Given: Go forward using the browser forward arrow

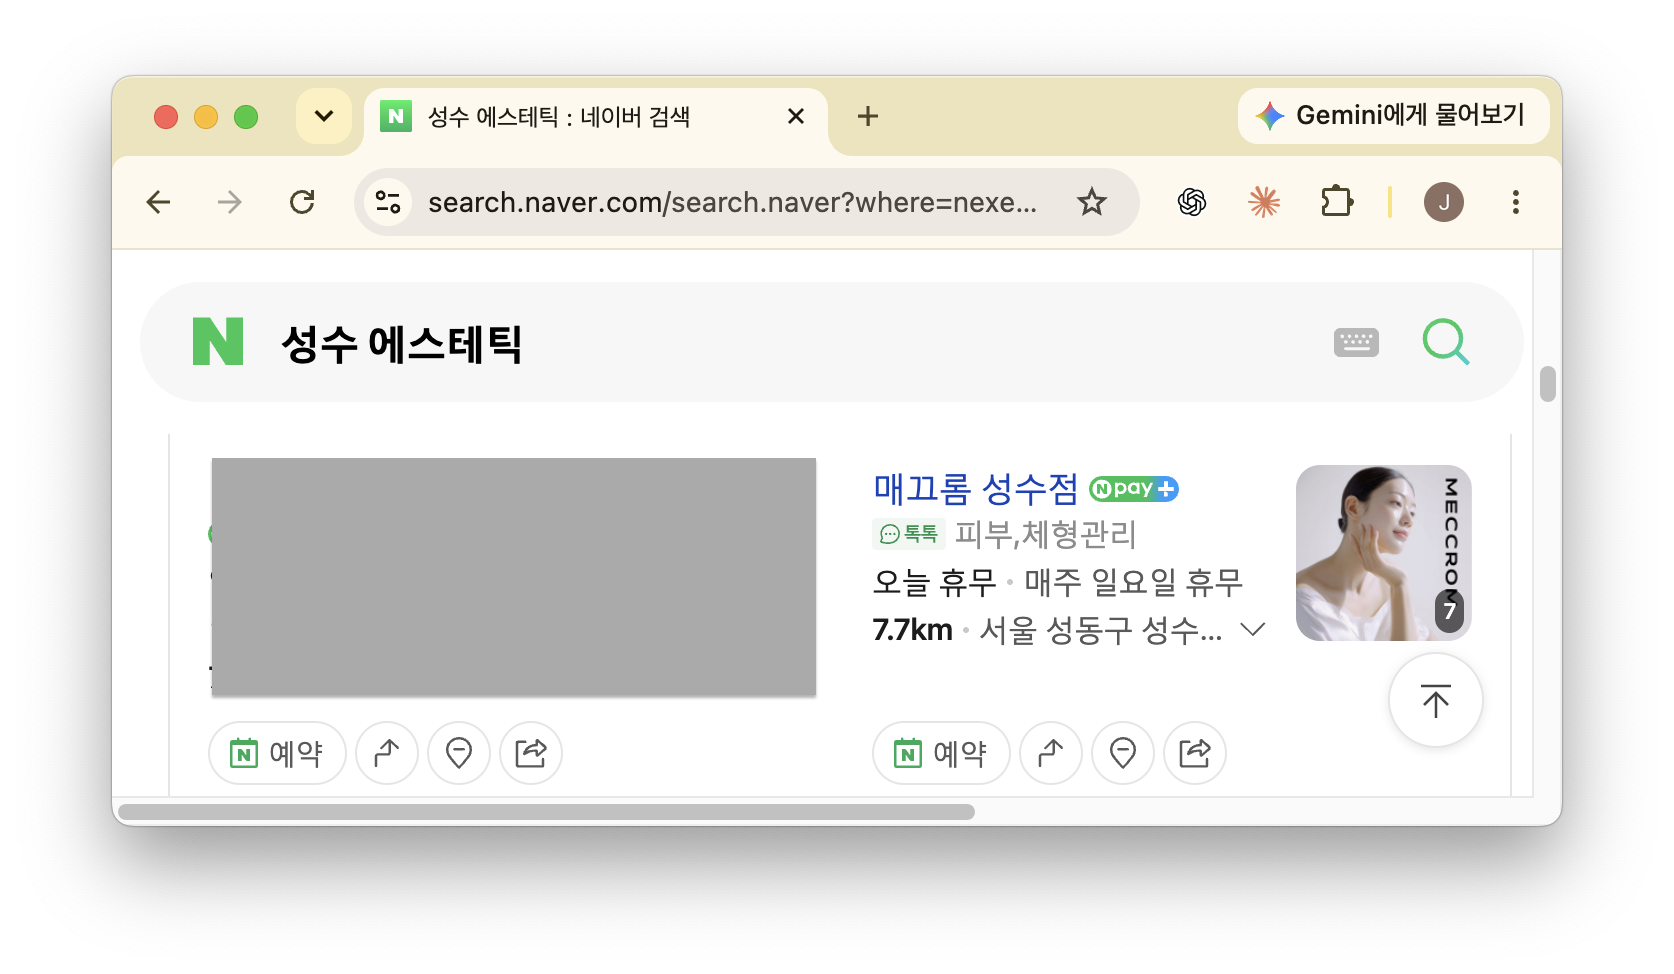Looking at the screenshot, I should 230,202.
